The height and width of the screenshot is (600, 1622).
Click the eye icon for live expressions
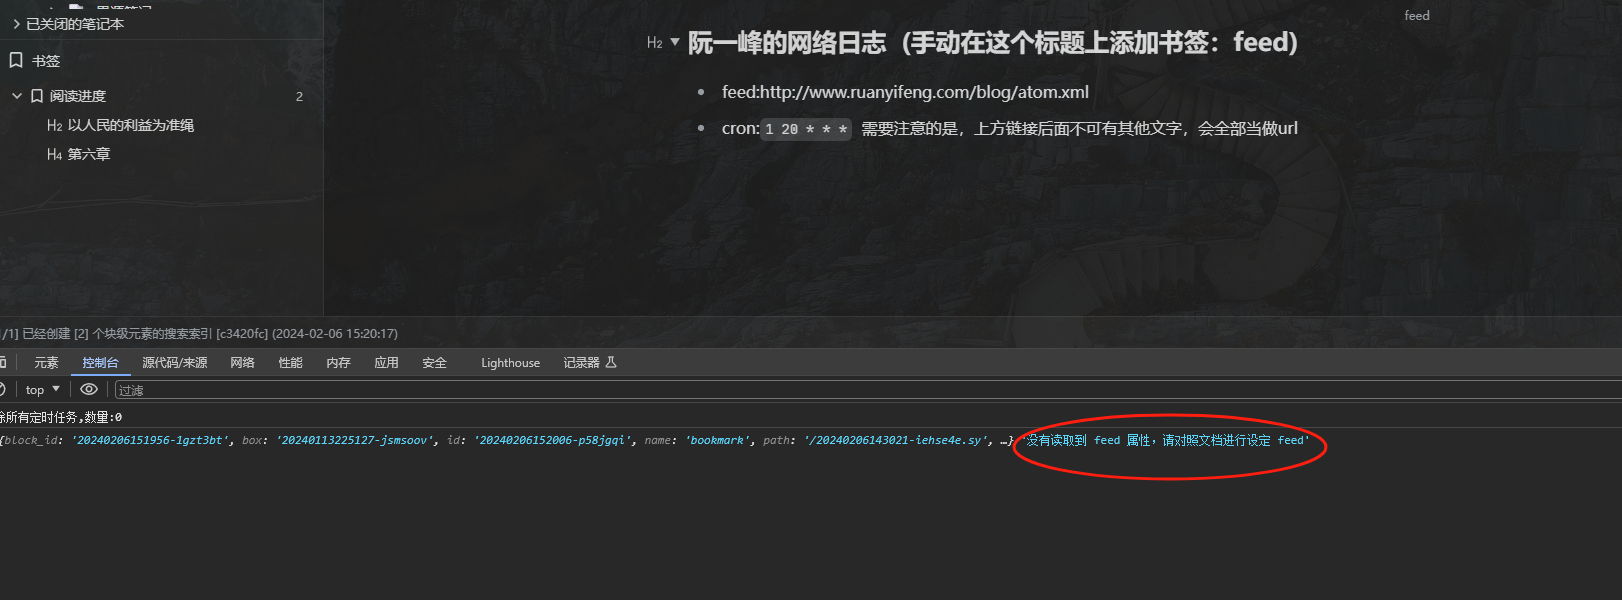click(89, 390)
